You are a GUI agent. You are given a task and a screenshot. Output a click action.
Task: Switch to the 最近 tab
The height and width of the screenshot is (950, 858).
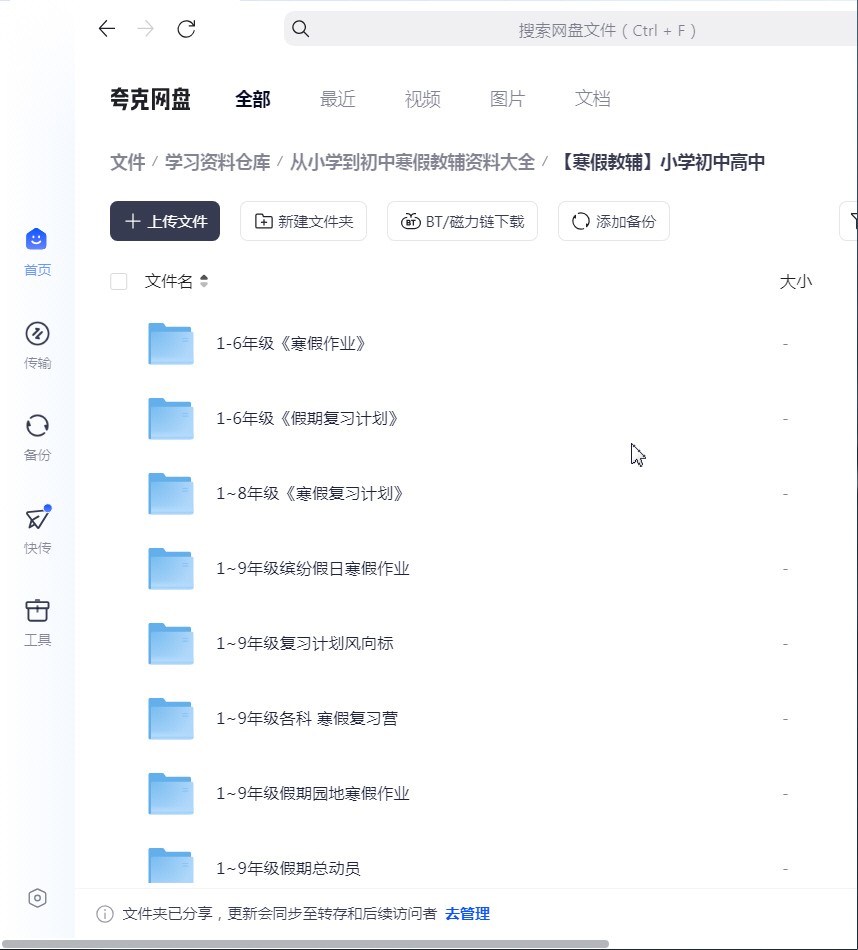coord(338,99)
